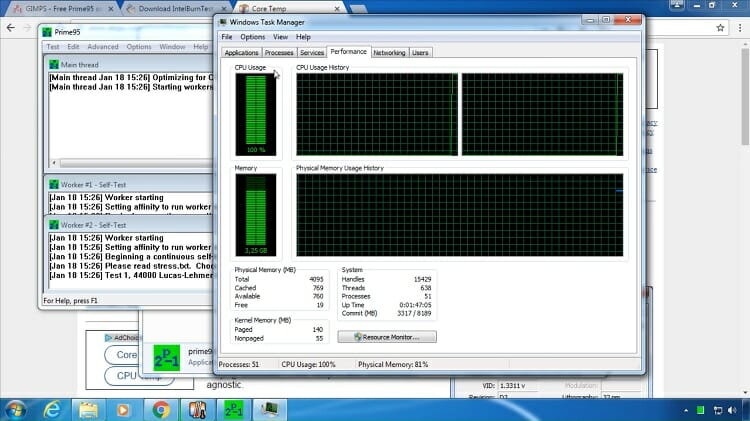Open the Networking tab in Task Manager
750x421 pixels.
[389, 53]
